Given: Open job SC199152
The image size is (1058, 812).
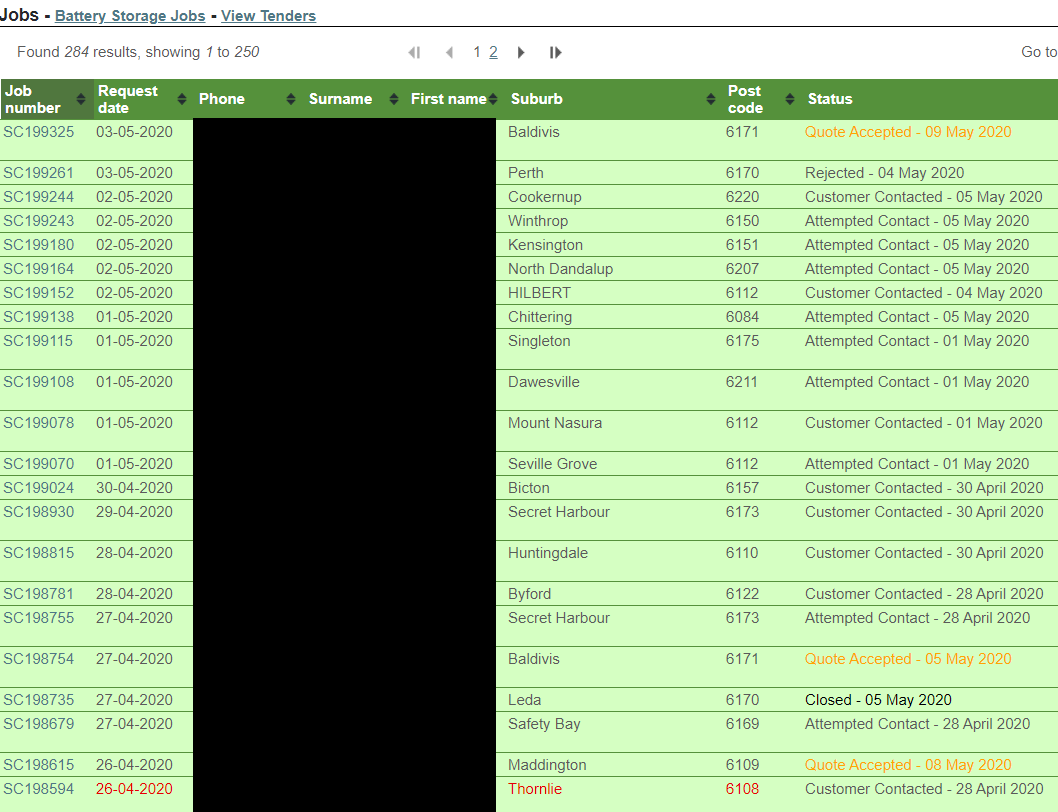Looking at the screenshot, I should [38, 293].
